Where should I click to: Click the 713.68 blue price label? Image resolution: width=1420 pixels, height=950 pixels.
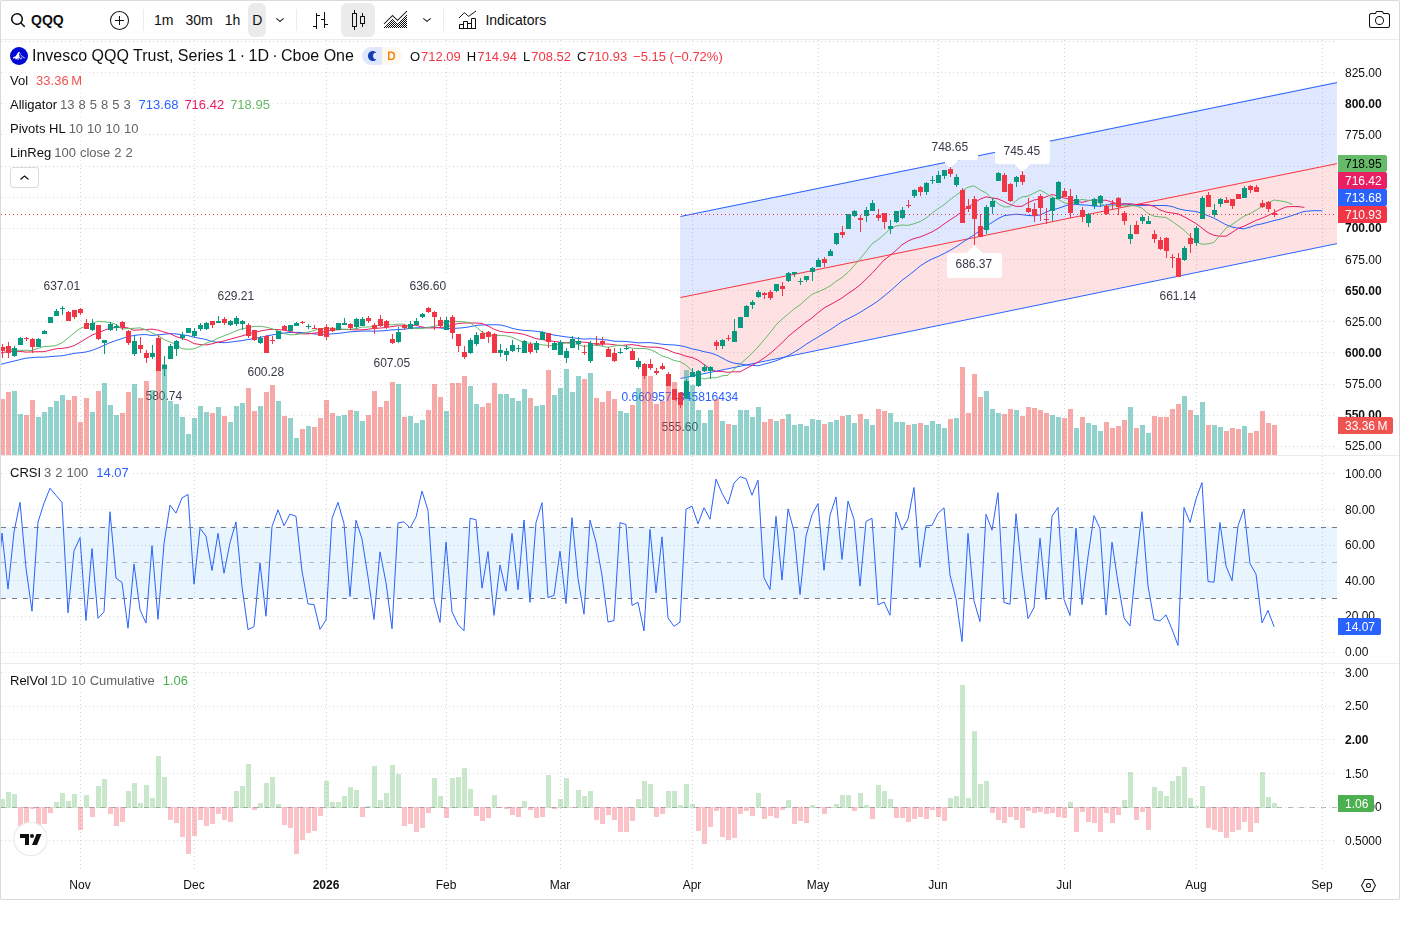click(x=1362, y=198)
